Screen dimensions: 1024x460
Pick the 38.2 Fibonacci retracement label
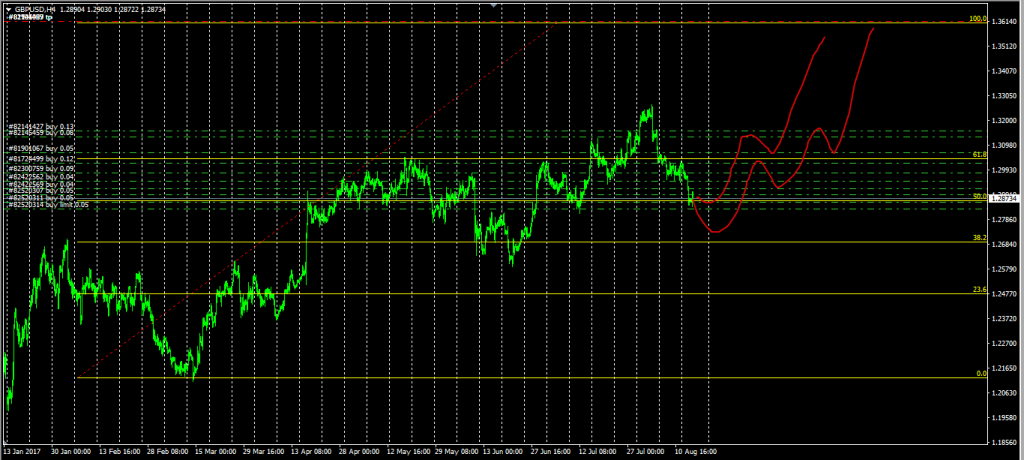[x=980, y=238]
